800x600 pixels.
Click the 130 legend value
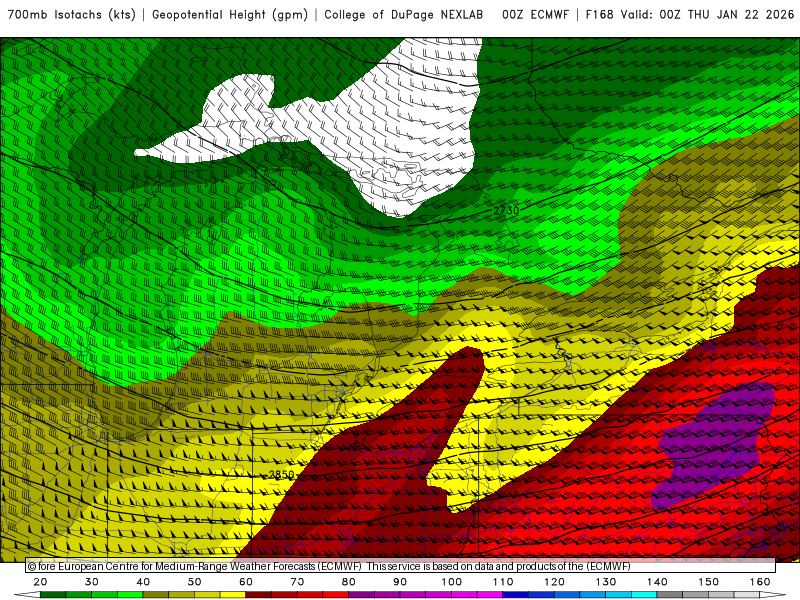coord(606,582)
